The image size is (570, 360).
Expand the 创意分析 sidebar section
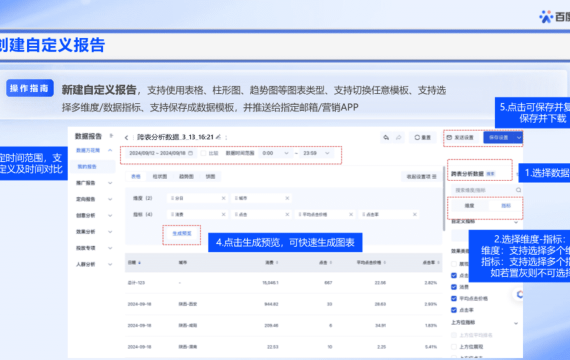point(110,215)
